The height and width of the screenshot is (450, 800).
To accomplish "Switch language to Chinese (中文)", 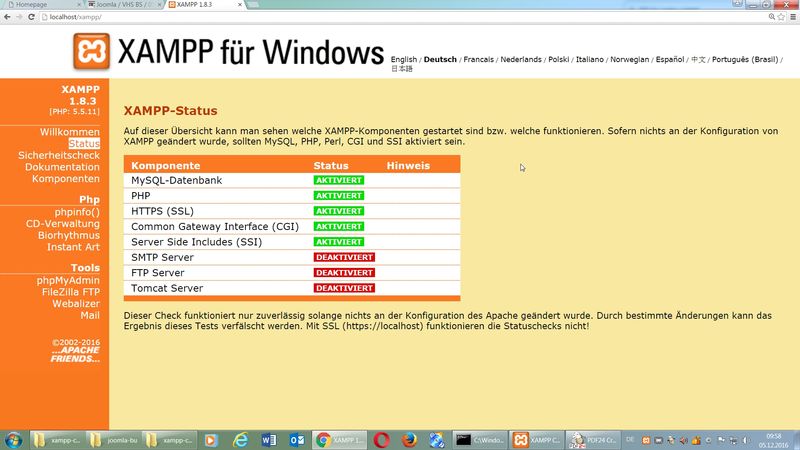I will pos(698,60).
